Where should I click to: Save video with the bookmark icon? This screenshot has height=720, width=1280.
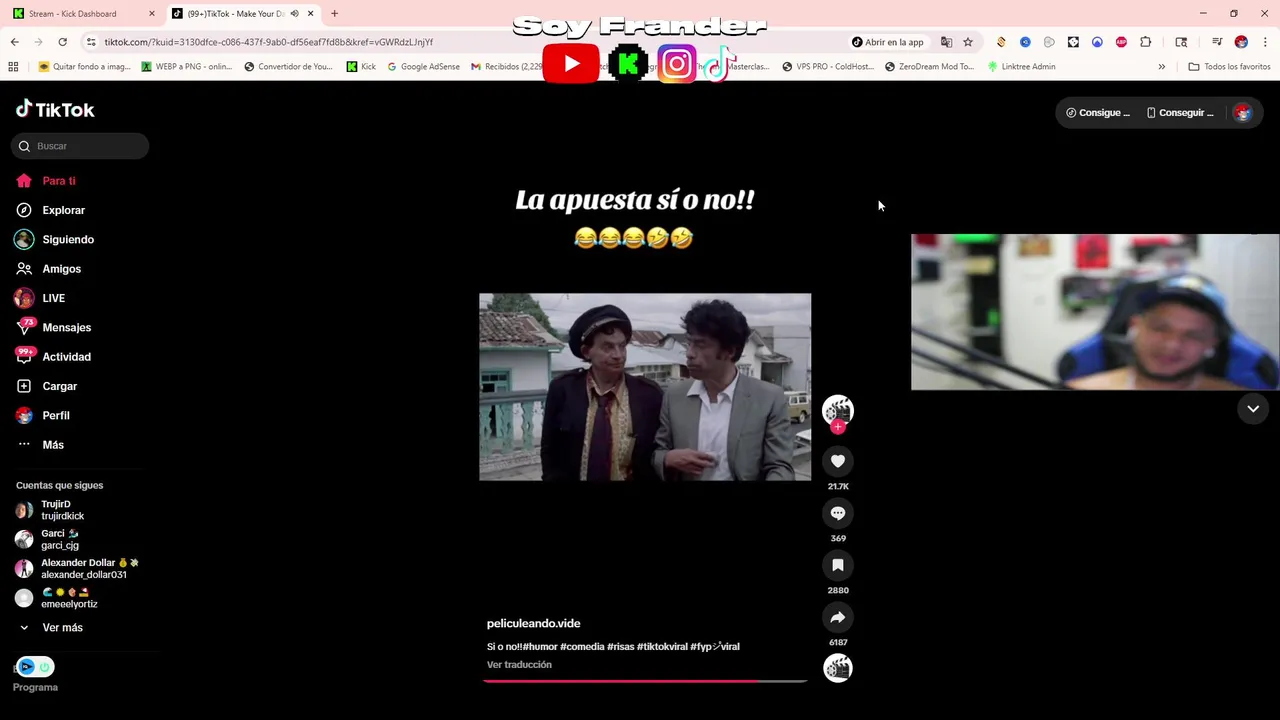[838, 565]
